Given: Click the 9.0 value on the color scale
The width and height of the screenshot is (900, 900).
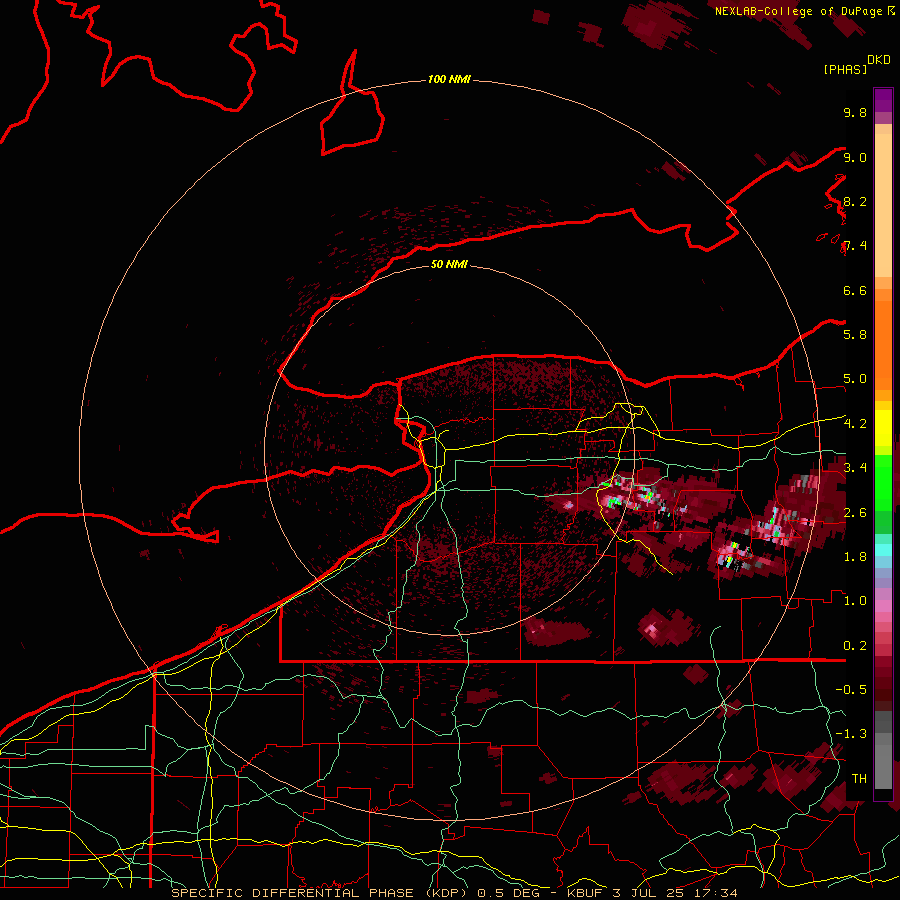Looking at the screenshot, I should click(855, 157).
